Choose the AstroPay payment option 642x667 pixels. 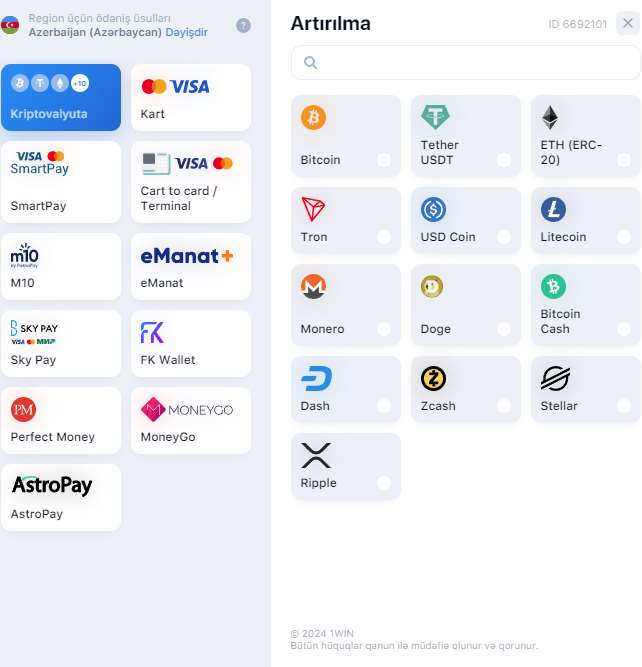pos(61,498)
